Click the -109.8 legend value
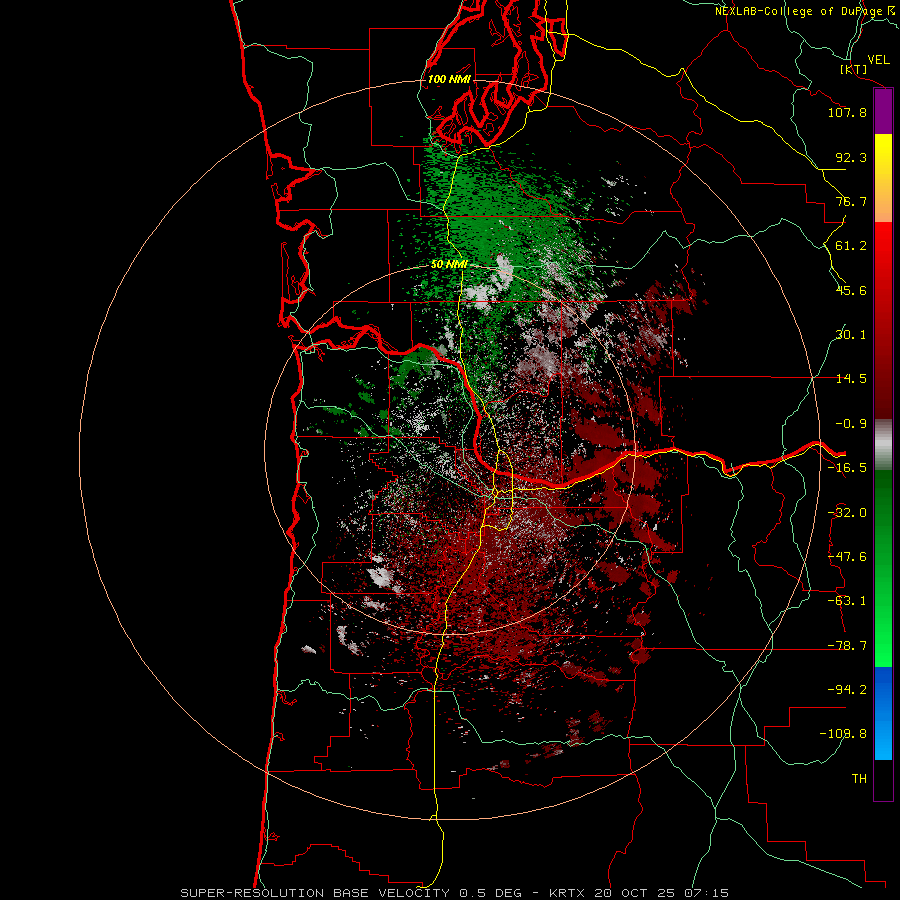This screenshot has width=900, height=900. pyautogui.click(x=843, y=734)
